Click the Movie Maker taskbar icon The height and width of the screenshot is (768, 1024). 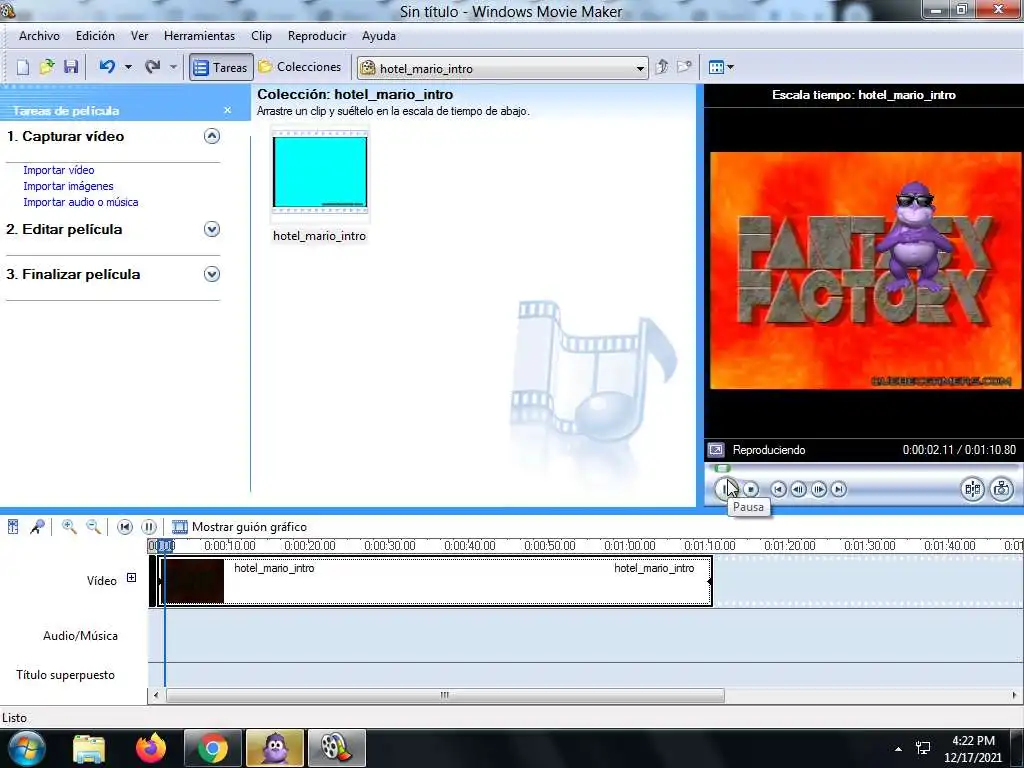(336, 748)
